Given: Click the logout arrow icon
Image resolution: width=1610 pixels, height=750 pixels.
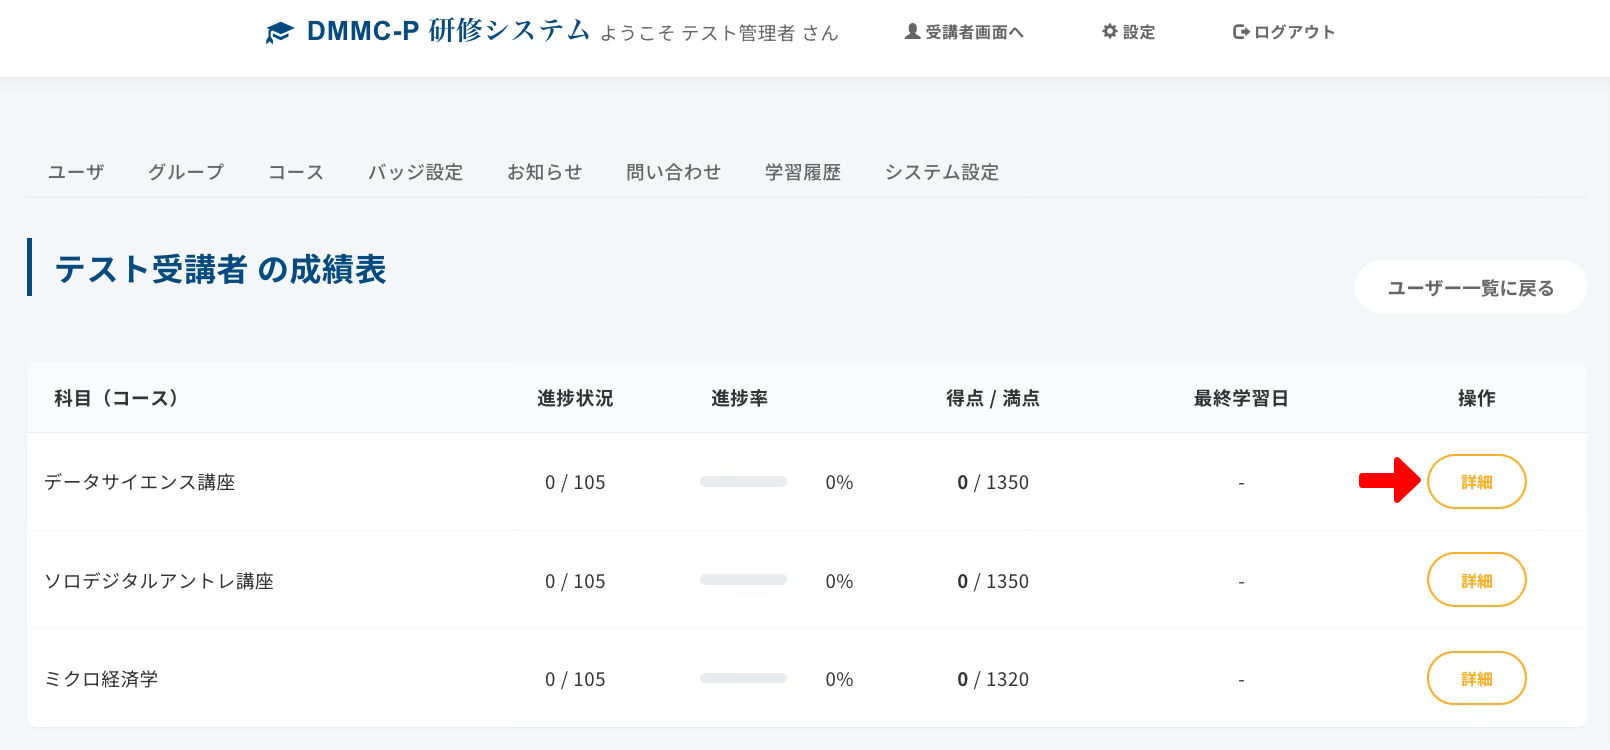Looking at the screenshot, I should click(1241, 32).
